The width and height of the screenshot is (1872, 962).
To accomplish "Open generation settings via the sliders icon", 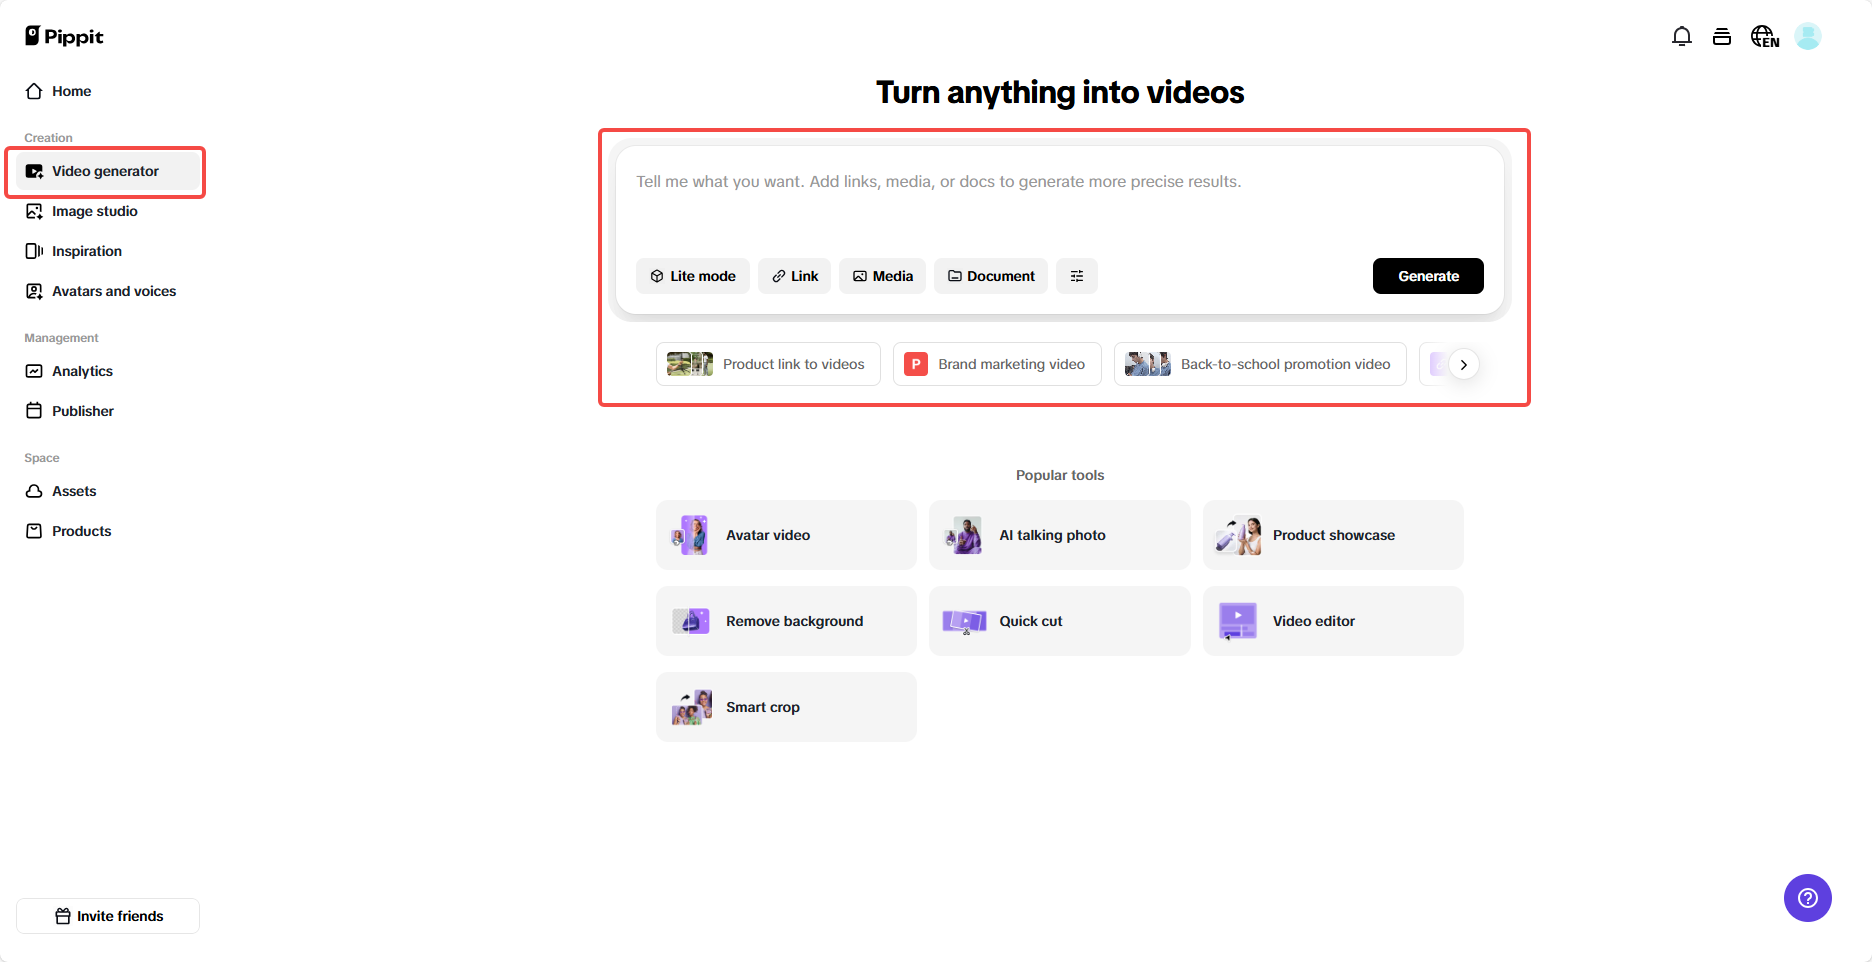I will pos(1077,276).
